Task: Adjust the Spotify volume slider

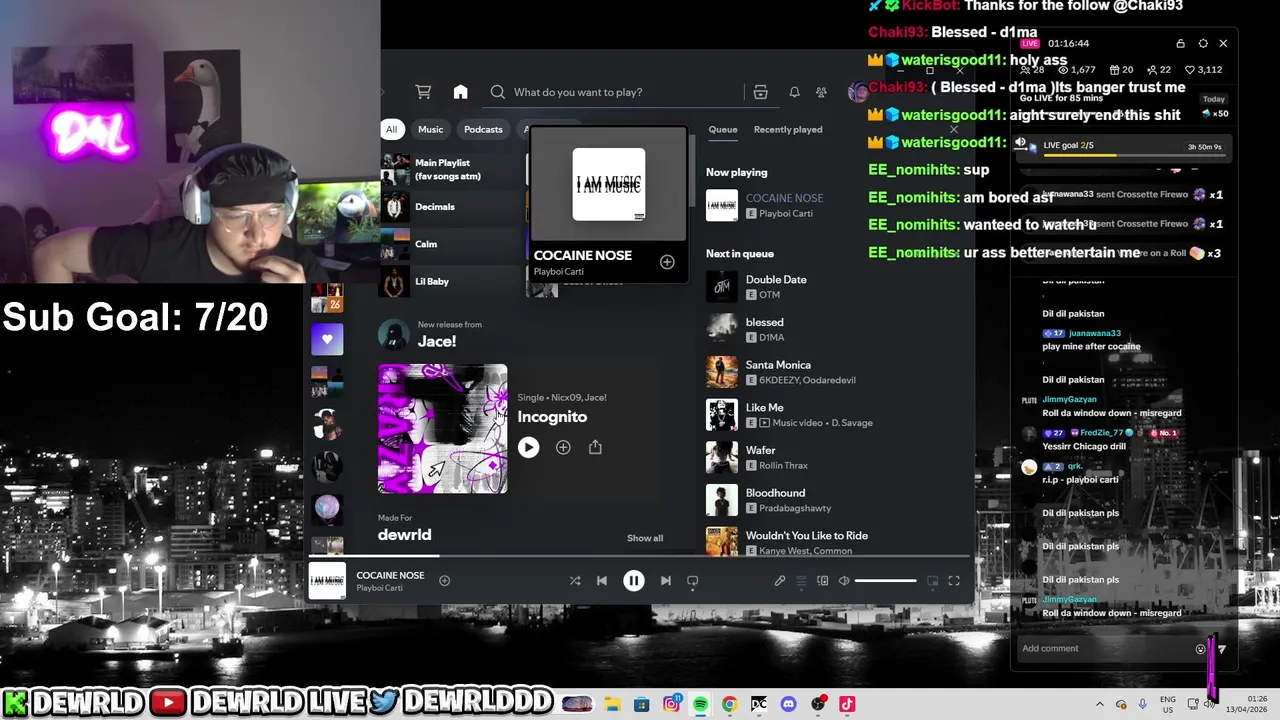Action: coord(886,581)
